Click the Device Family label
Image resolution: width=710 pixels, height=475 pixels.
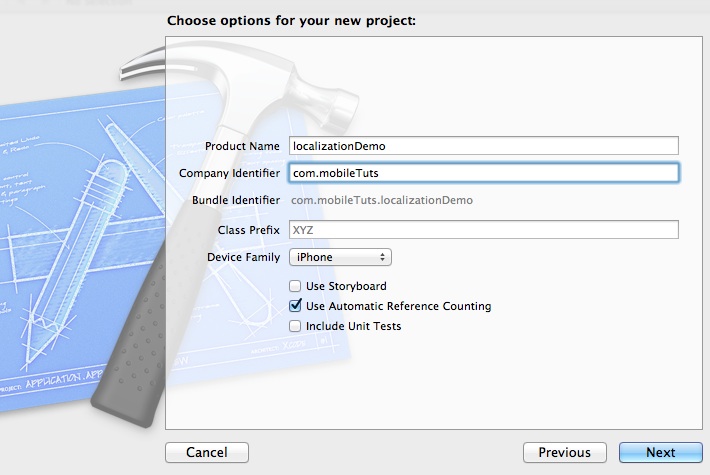(244, 258)
